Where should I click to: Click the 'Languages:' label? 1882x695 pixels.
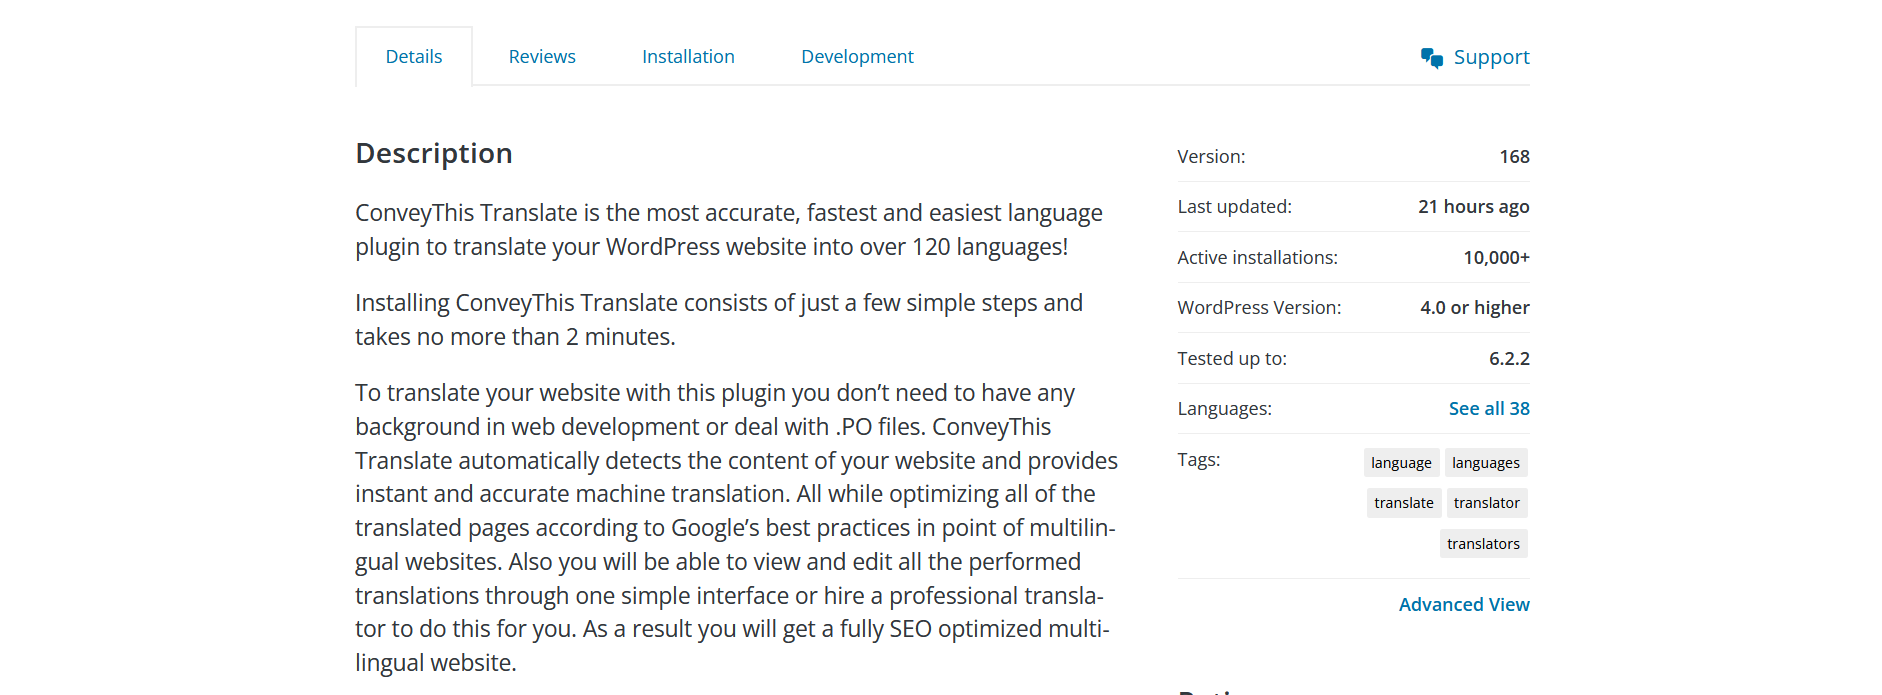[x=1224, y=409]
